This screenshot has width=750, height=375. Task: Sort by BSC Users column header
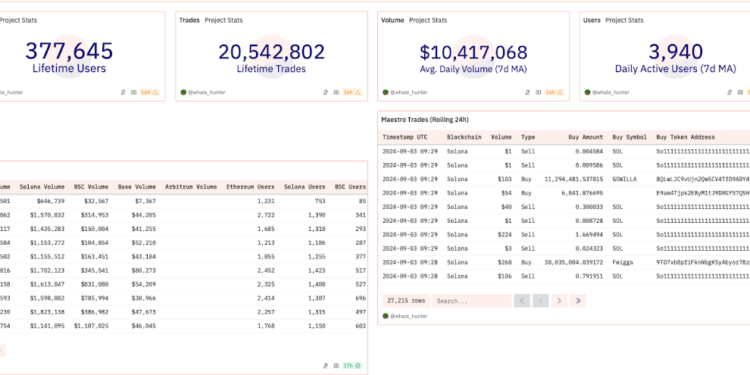point(350,187)
